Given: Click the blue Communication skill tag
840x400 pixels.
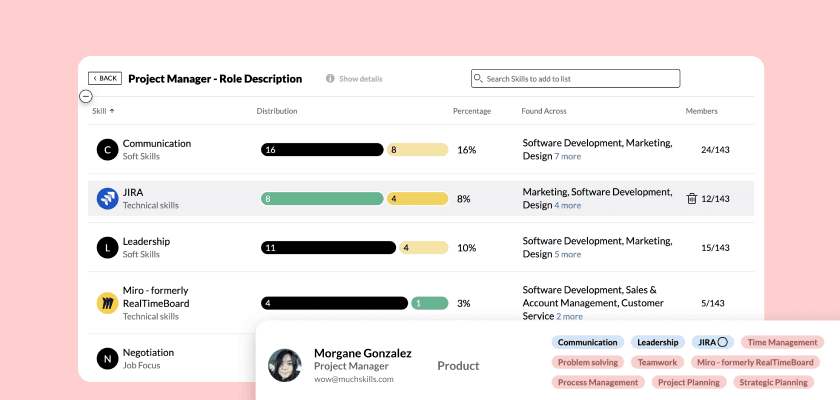Looking at the screenshot, I should click(588, 342).
